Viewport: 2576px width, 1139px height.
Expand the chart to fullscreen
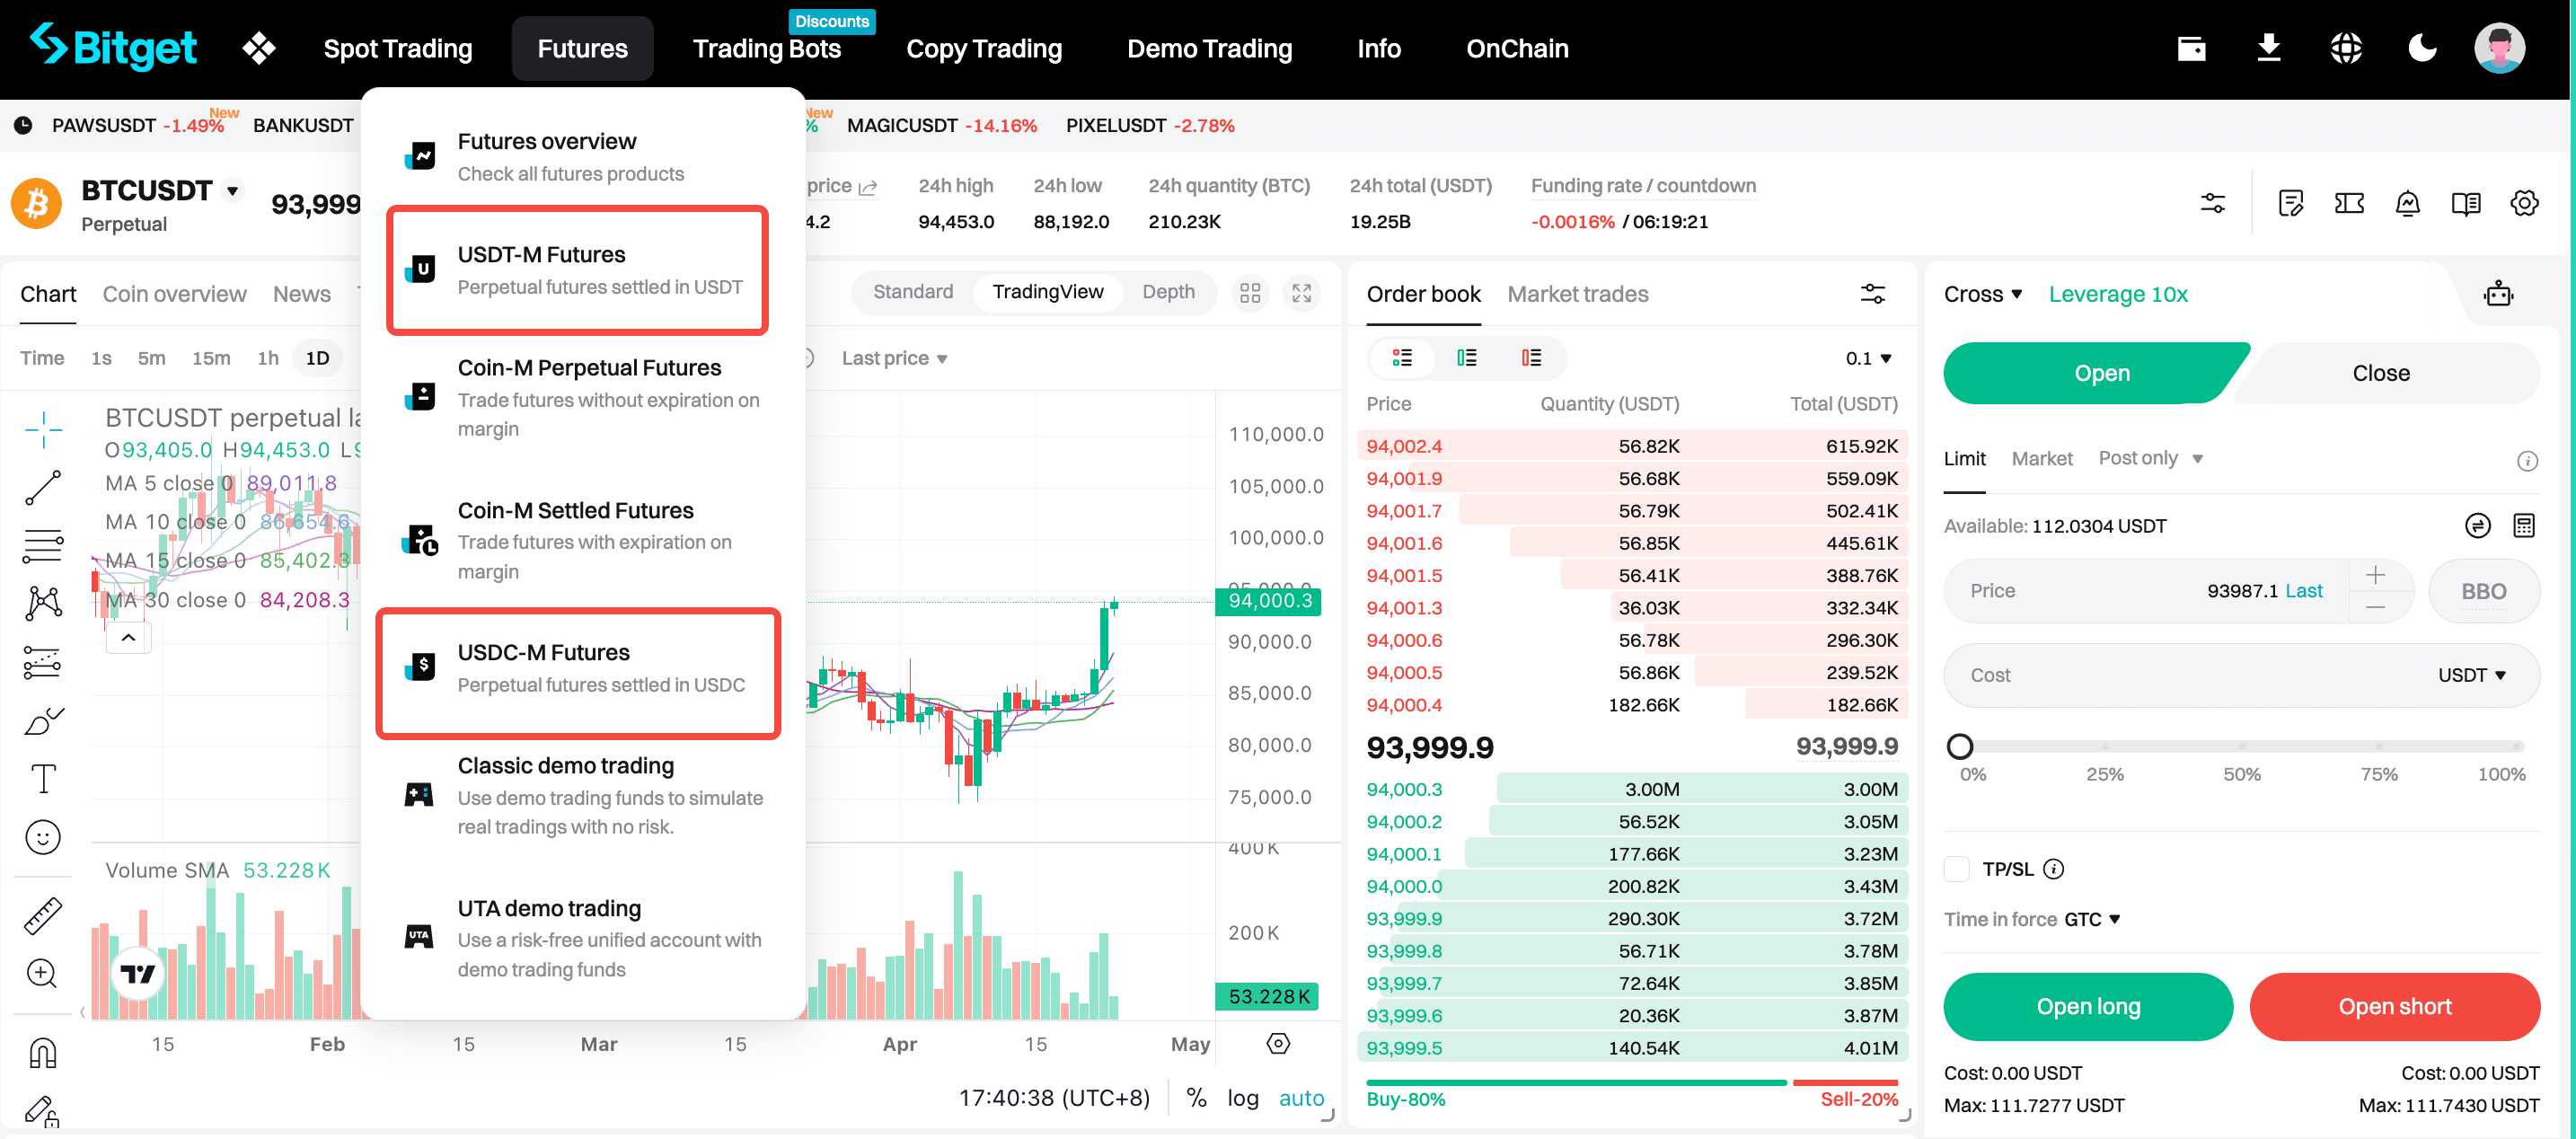(x=1301, y=293)
